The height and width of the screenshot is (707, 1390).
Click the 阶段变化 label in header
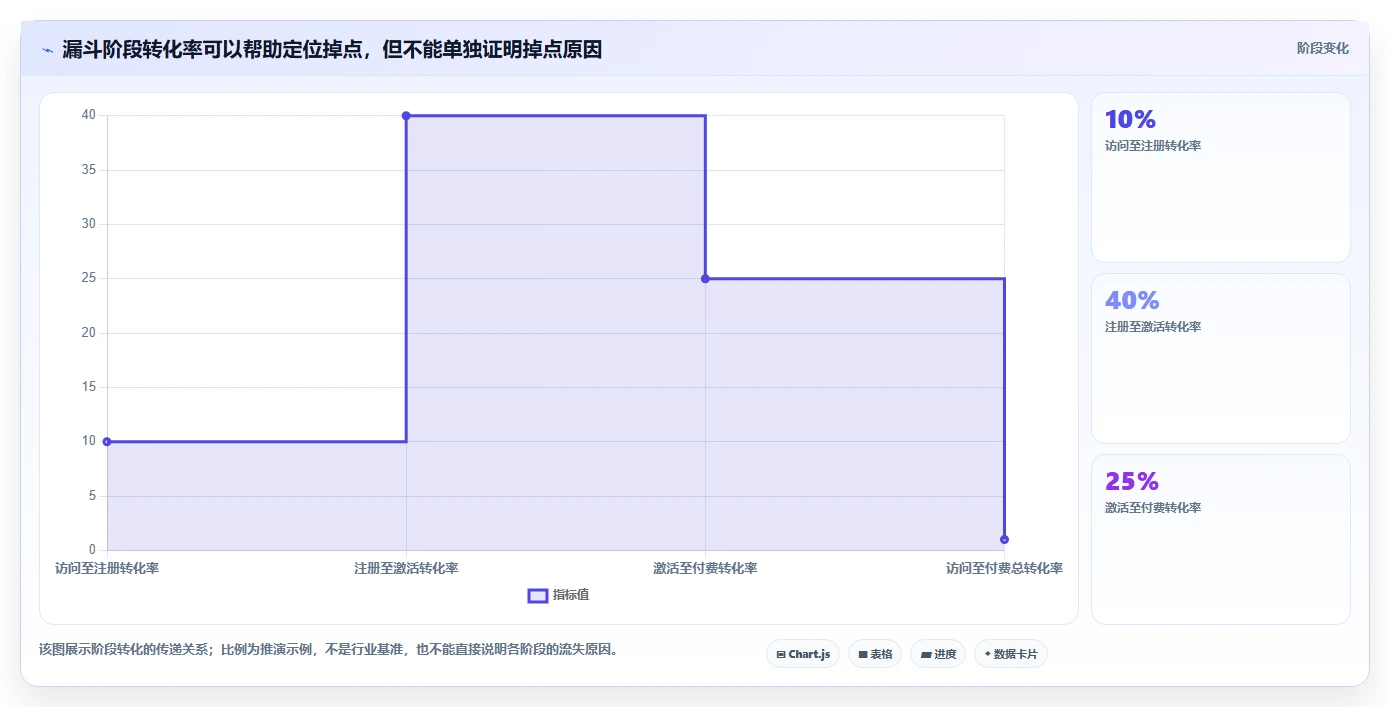tap(1322, 48)
